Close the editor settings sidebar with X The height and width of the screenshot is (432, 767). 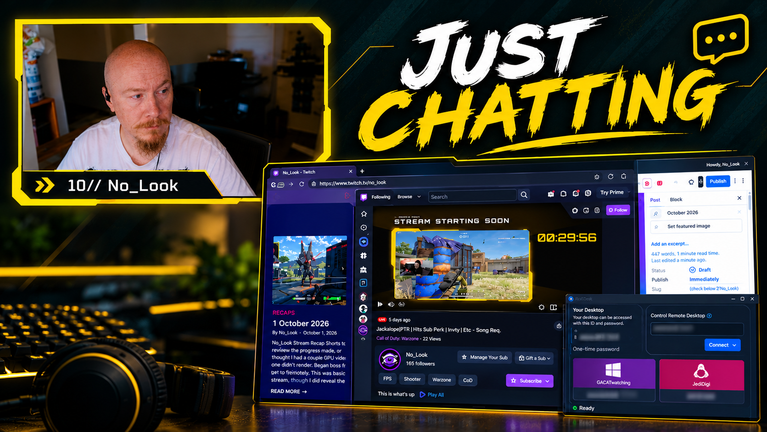coord(739,198)
